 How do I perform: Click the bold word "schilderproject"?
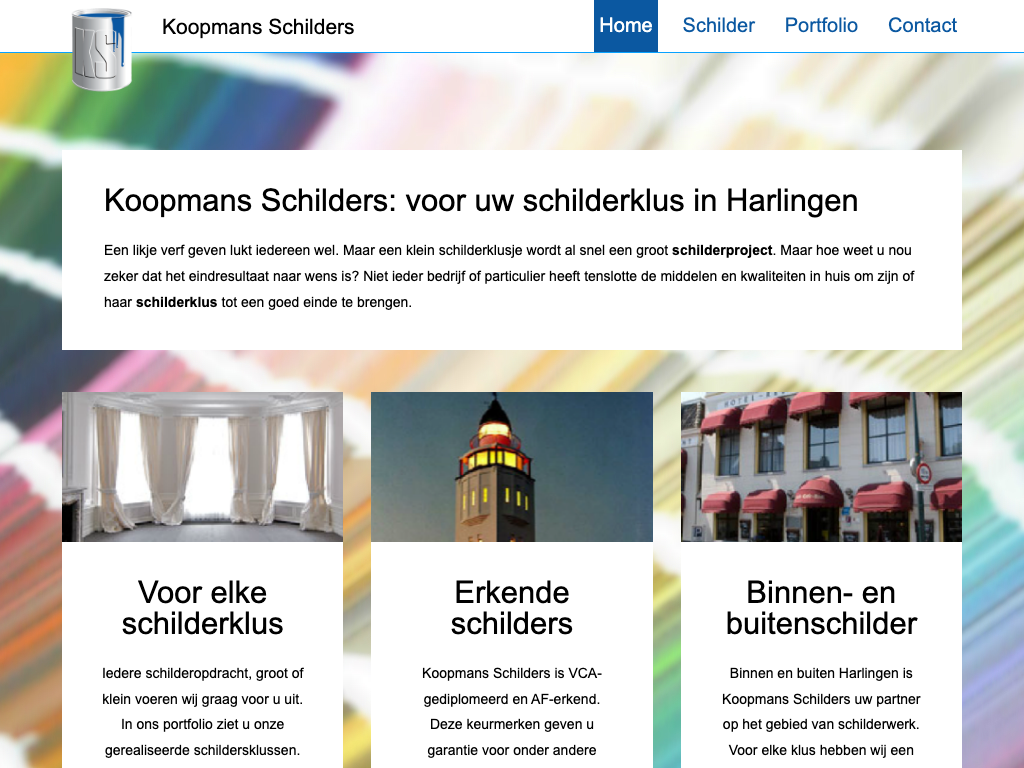click(722, 250)
